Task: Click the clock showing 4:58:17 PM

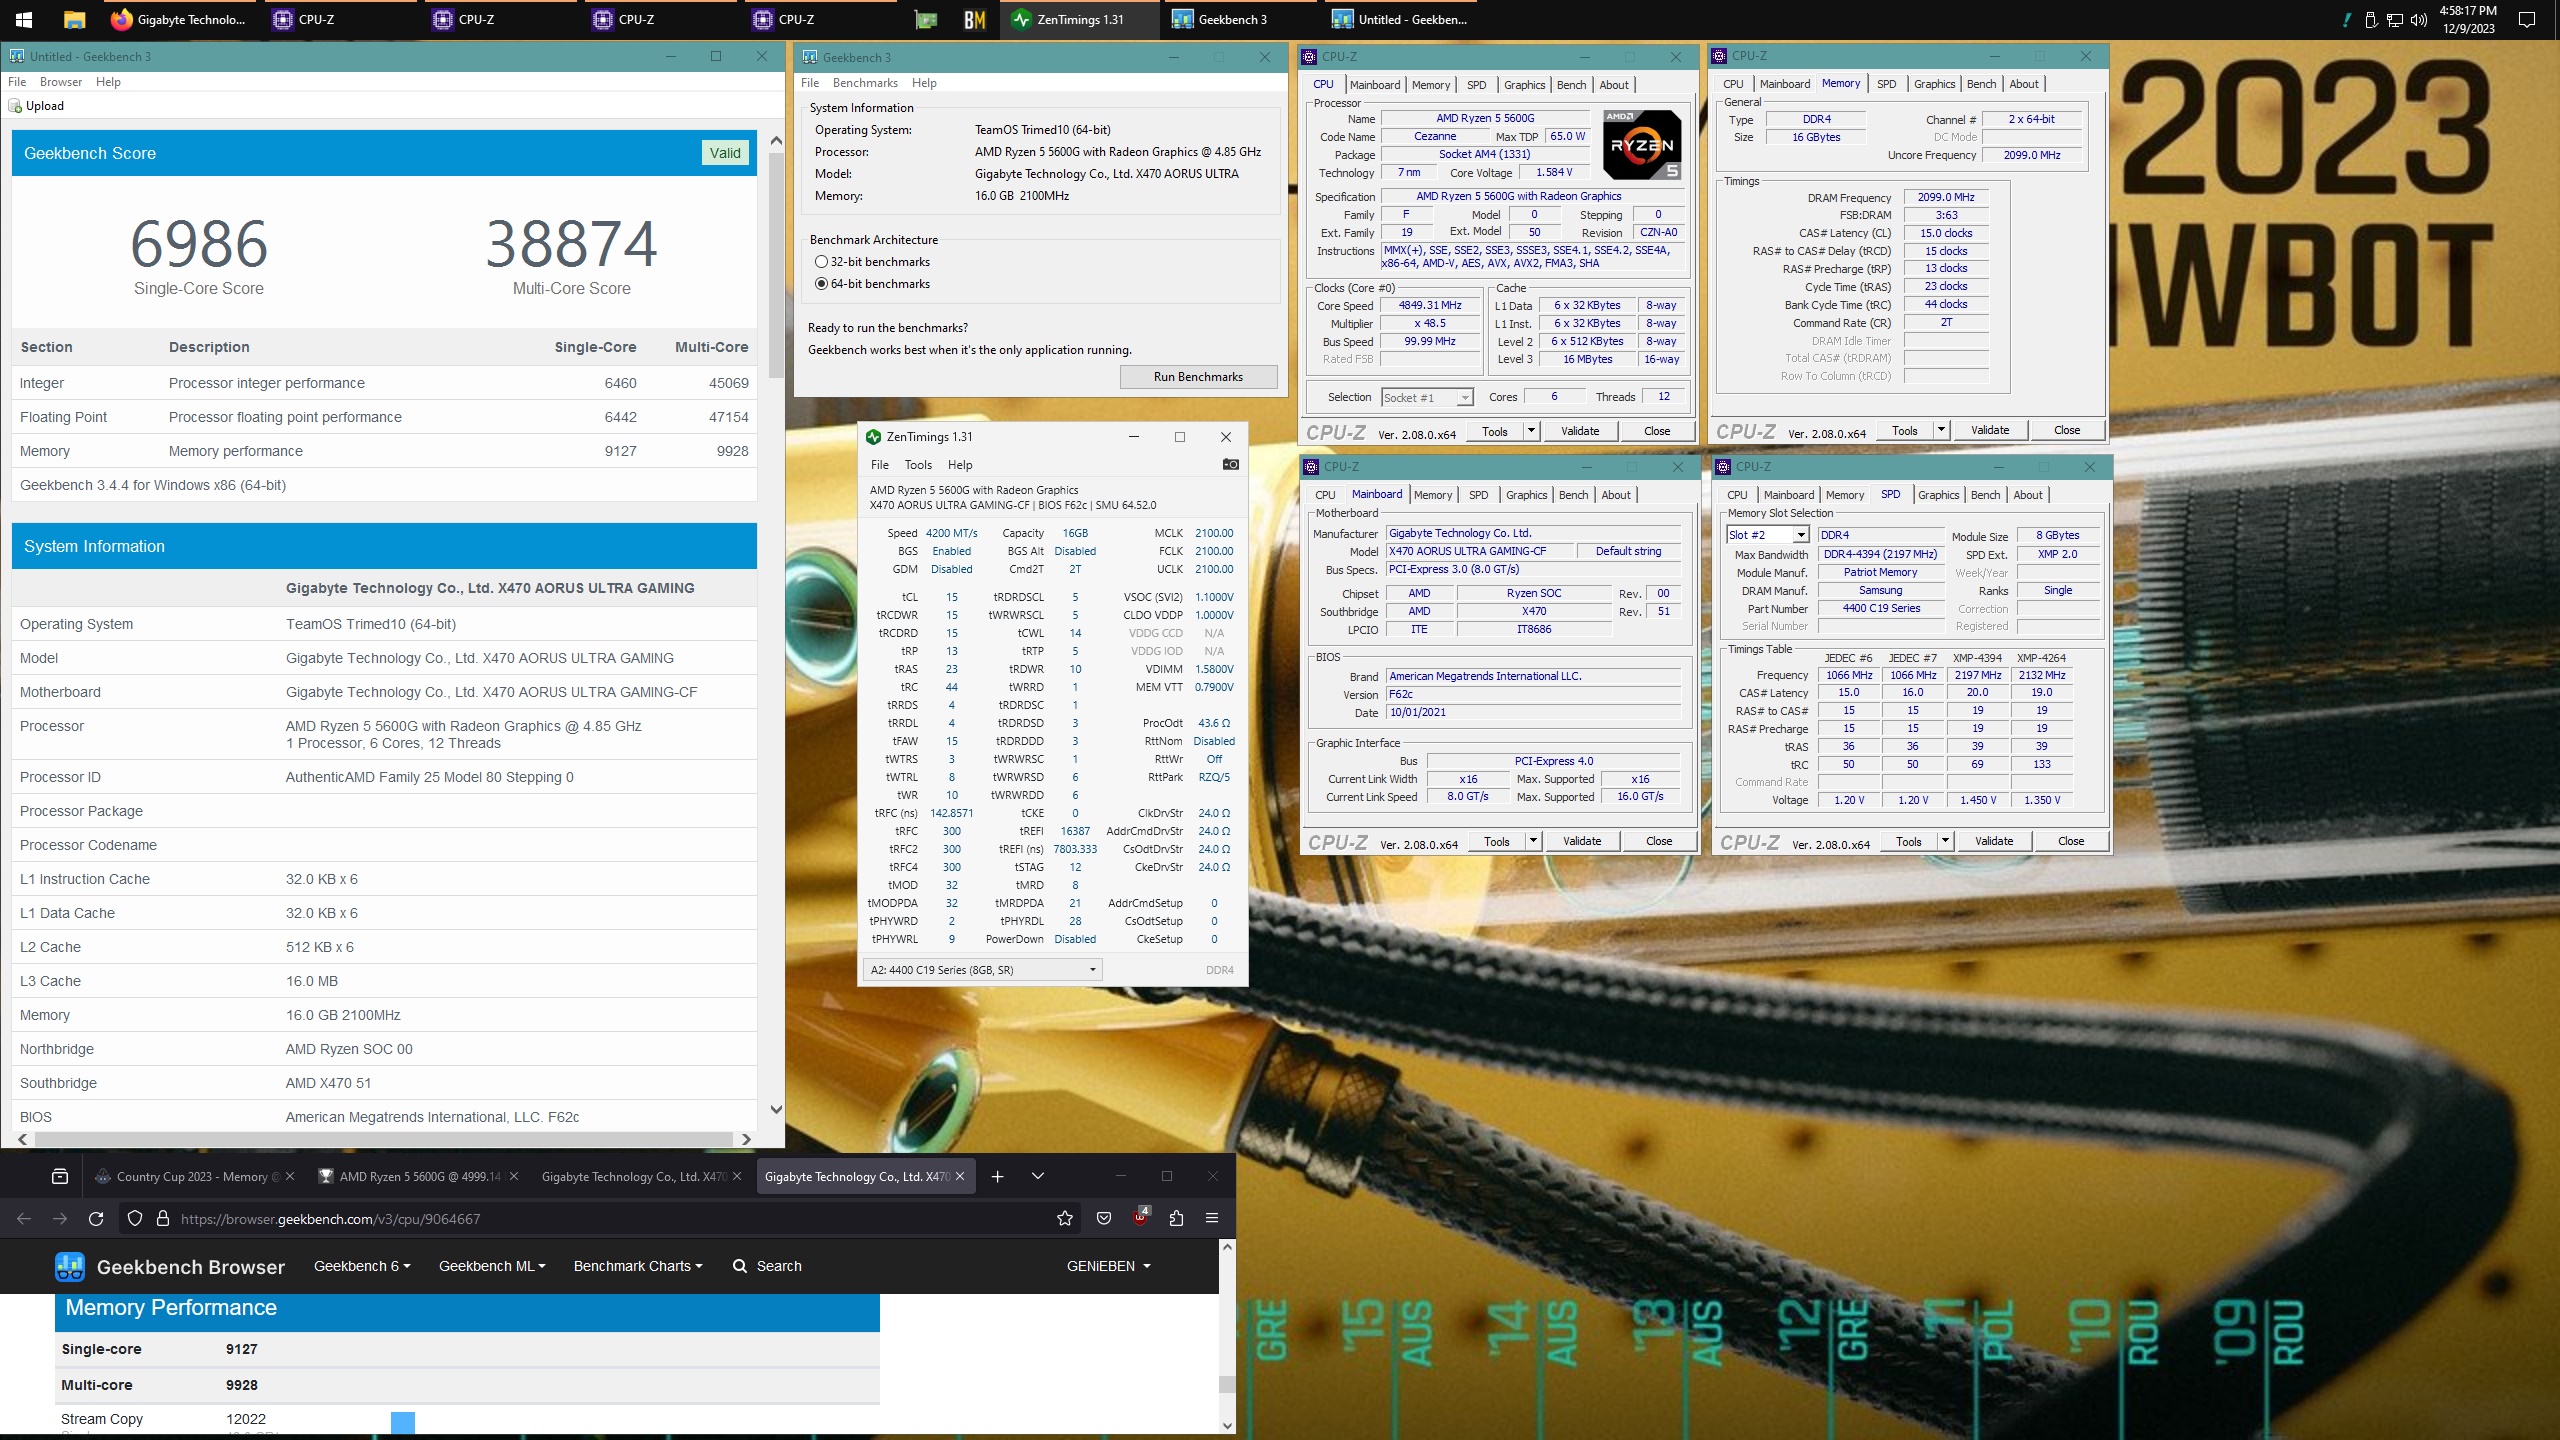Action: pyautogui.click(x=2468, y=11)
